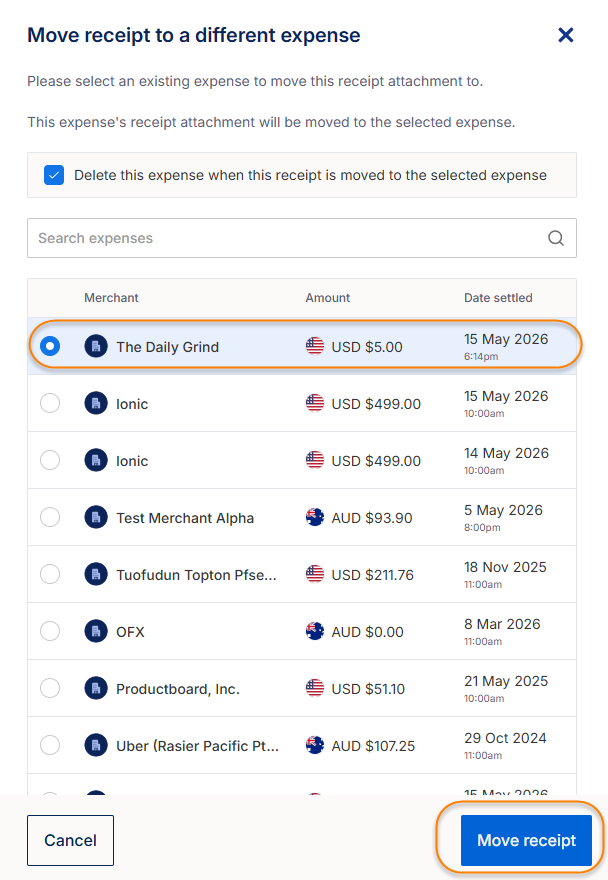
Task: Click USD $51.10 amount
Action: point(368,689)
